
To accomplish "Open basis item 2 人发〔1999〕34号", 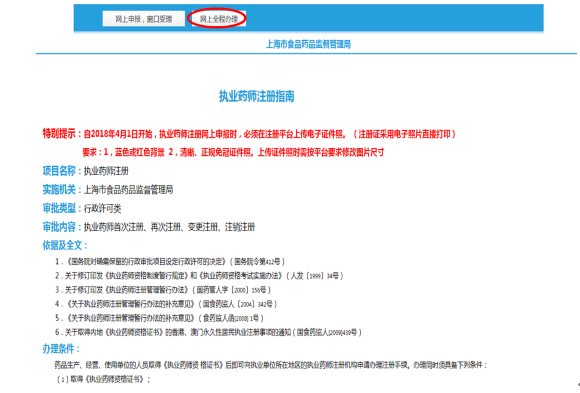I will point(199,276).
